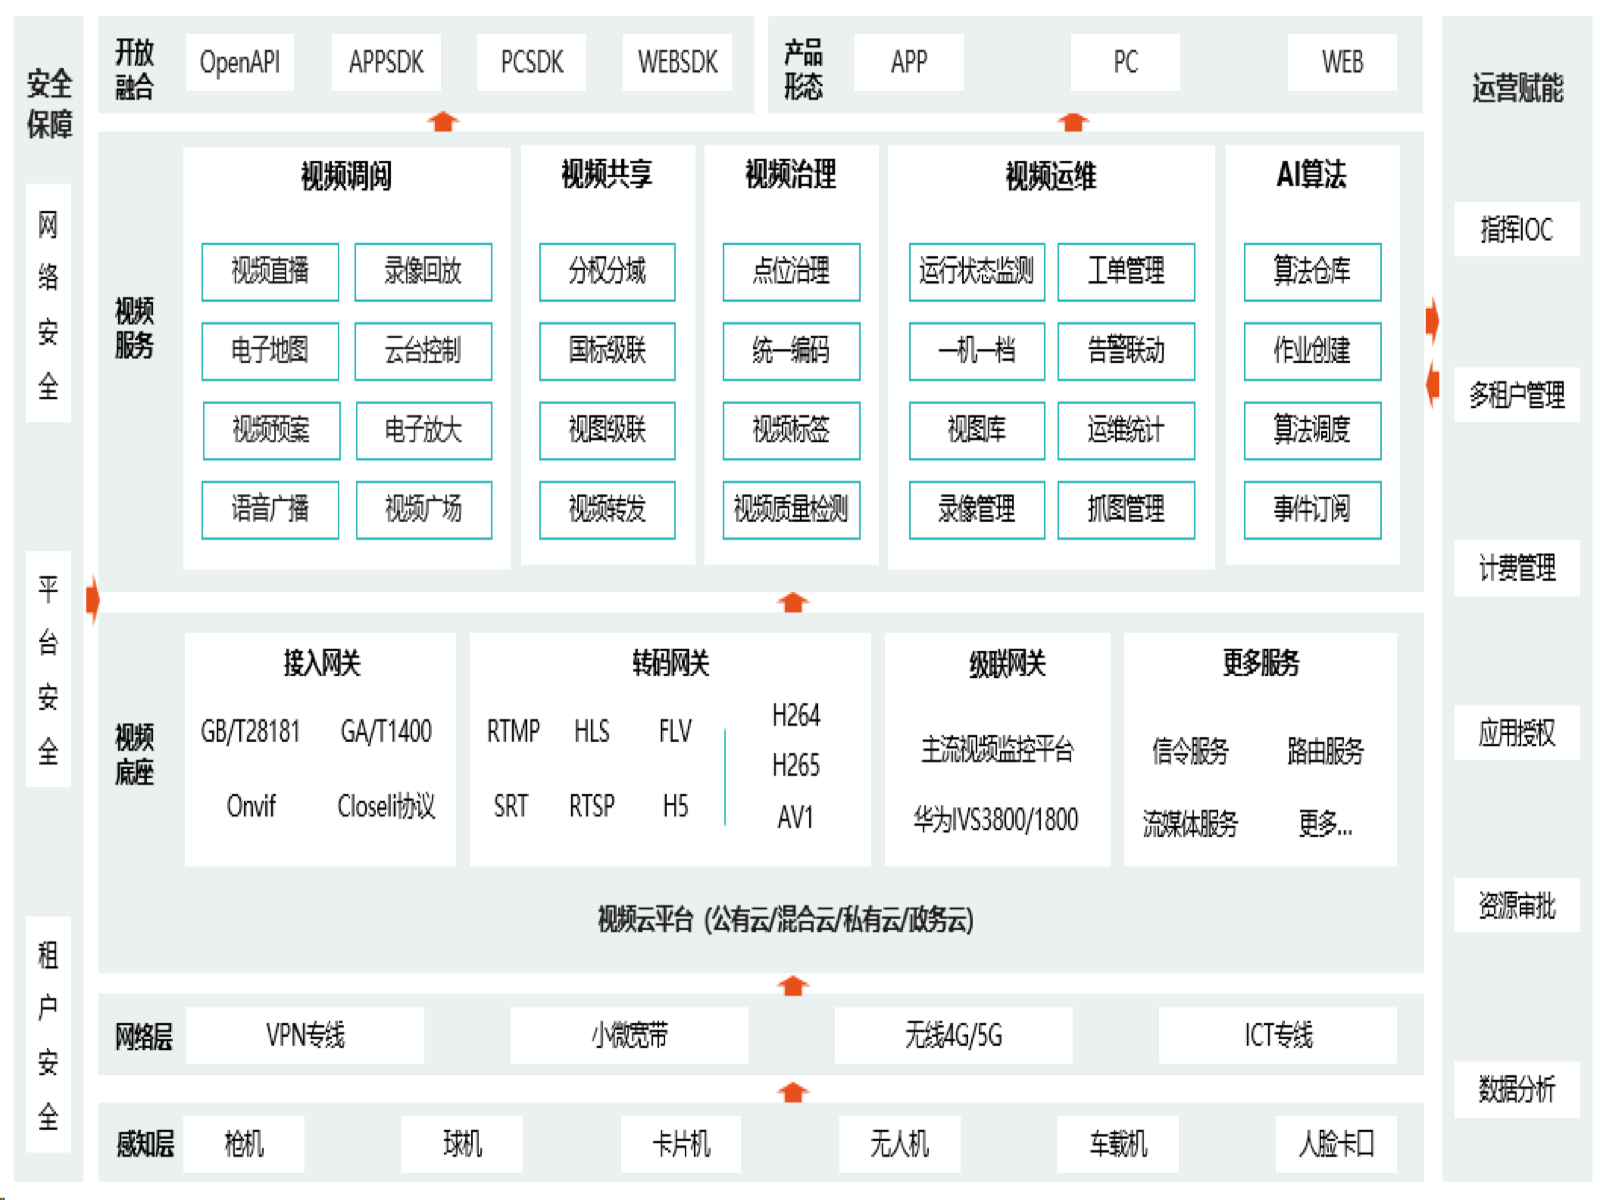Select the 枪机 device box

coord(244,1144)
